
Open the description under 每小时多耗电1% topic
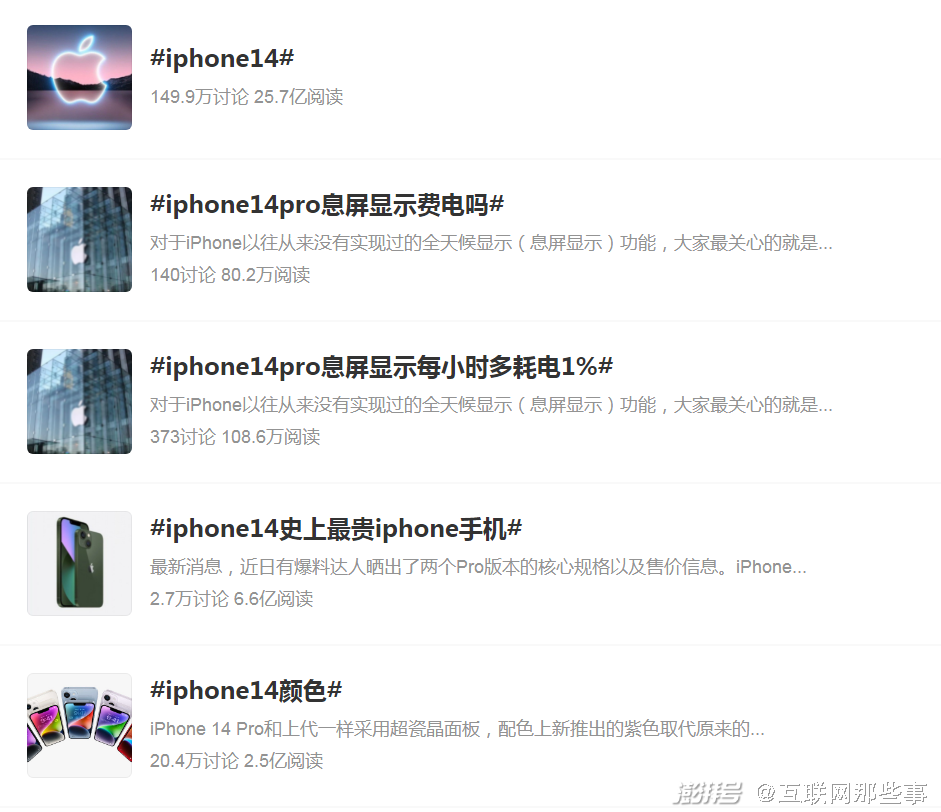click(x=491, y=405)
